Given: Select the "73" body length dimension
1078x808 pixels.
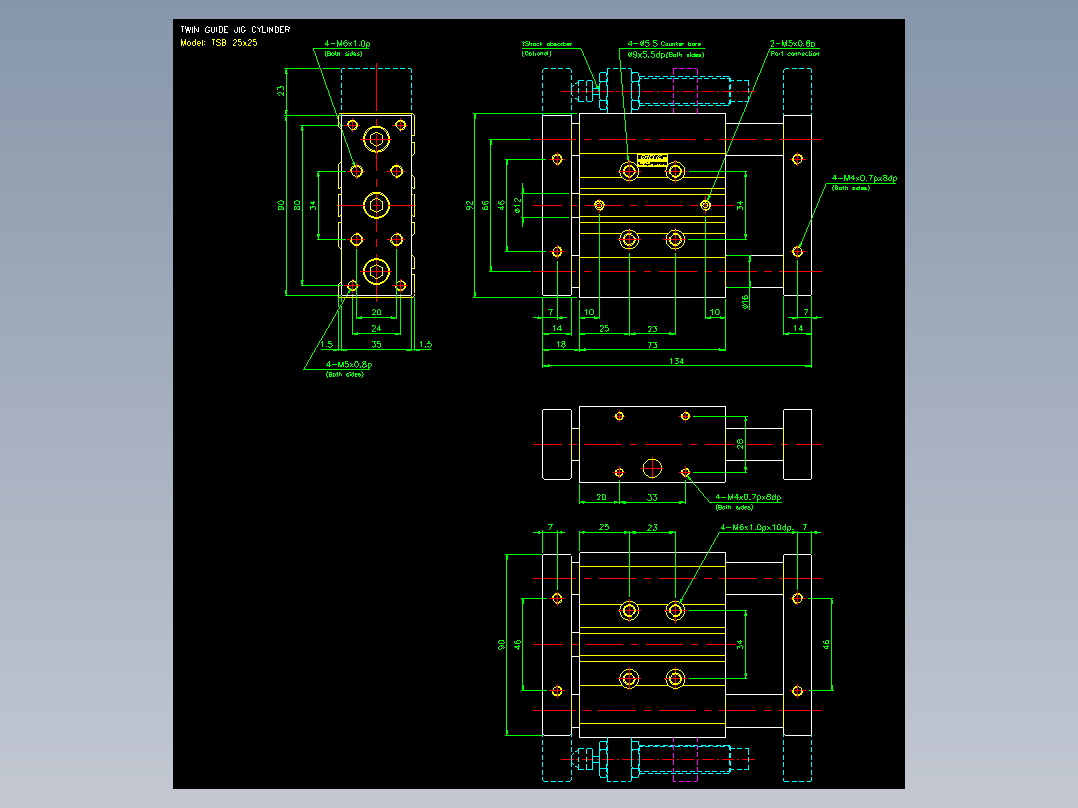Looking at the screenshot, I should (652, 345).
